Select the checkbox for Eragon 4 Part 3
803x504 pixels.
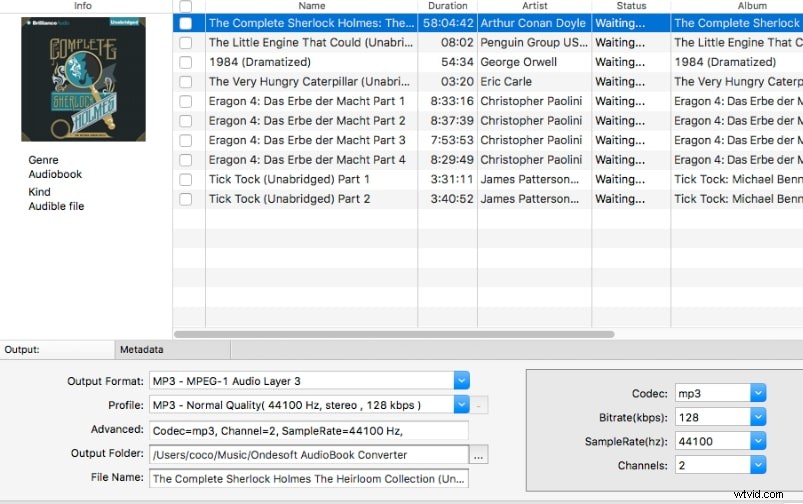point(186,140)
